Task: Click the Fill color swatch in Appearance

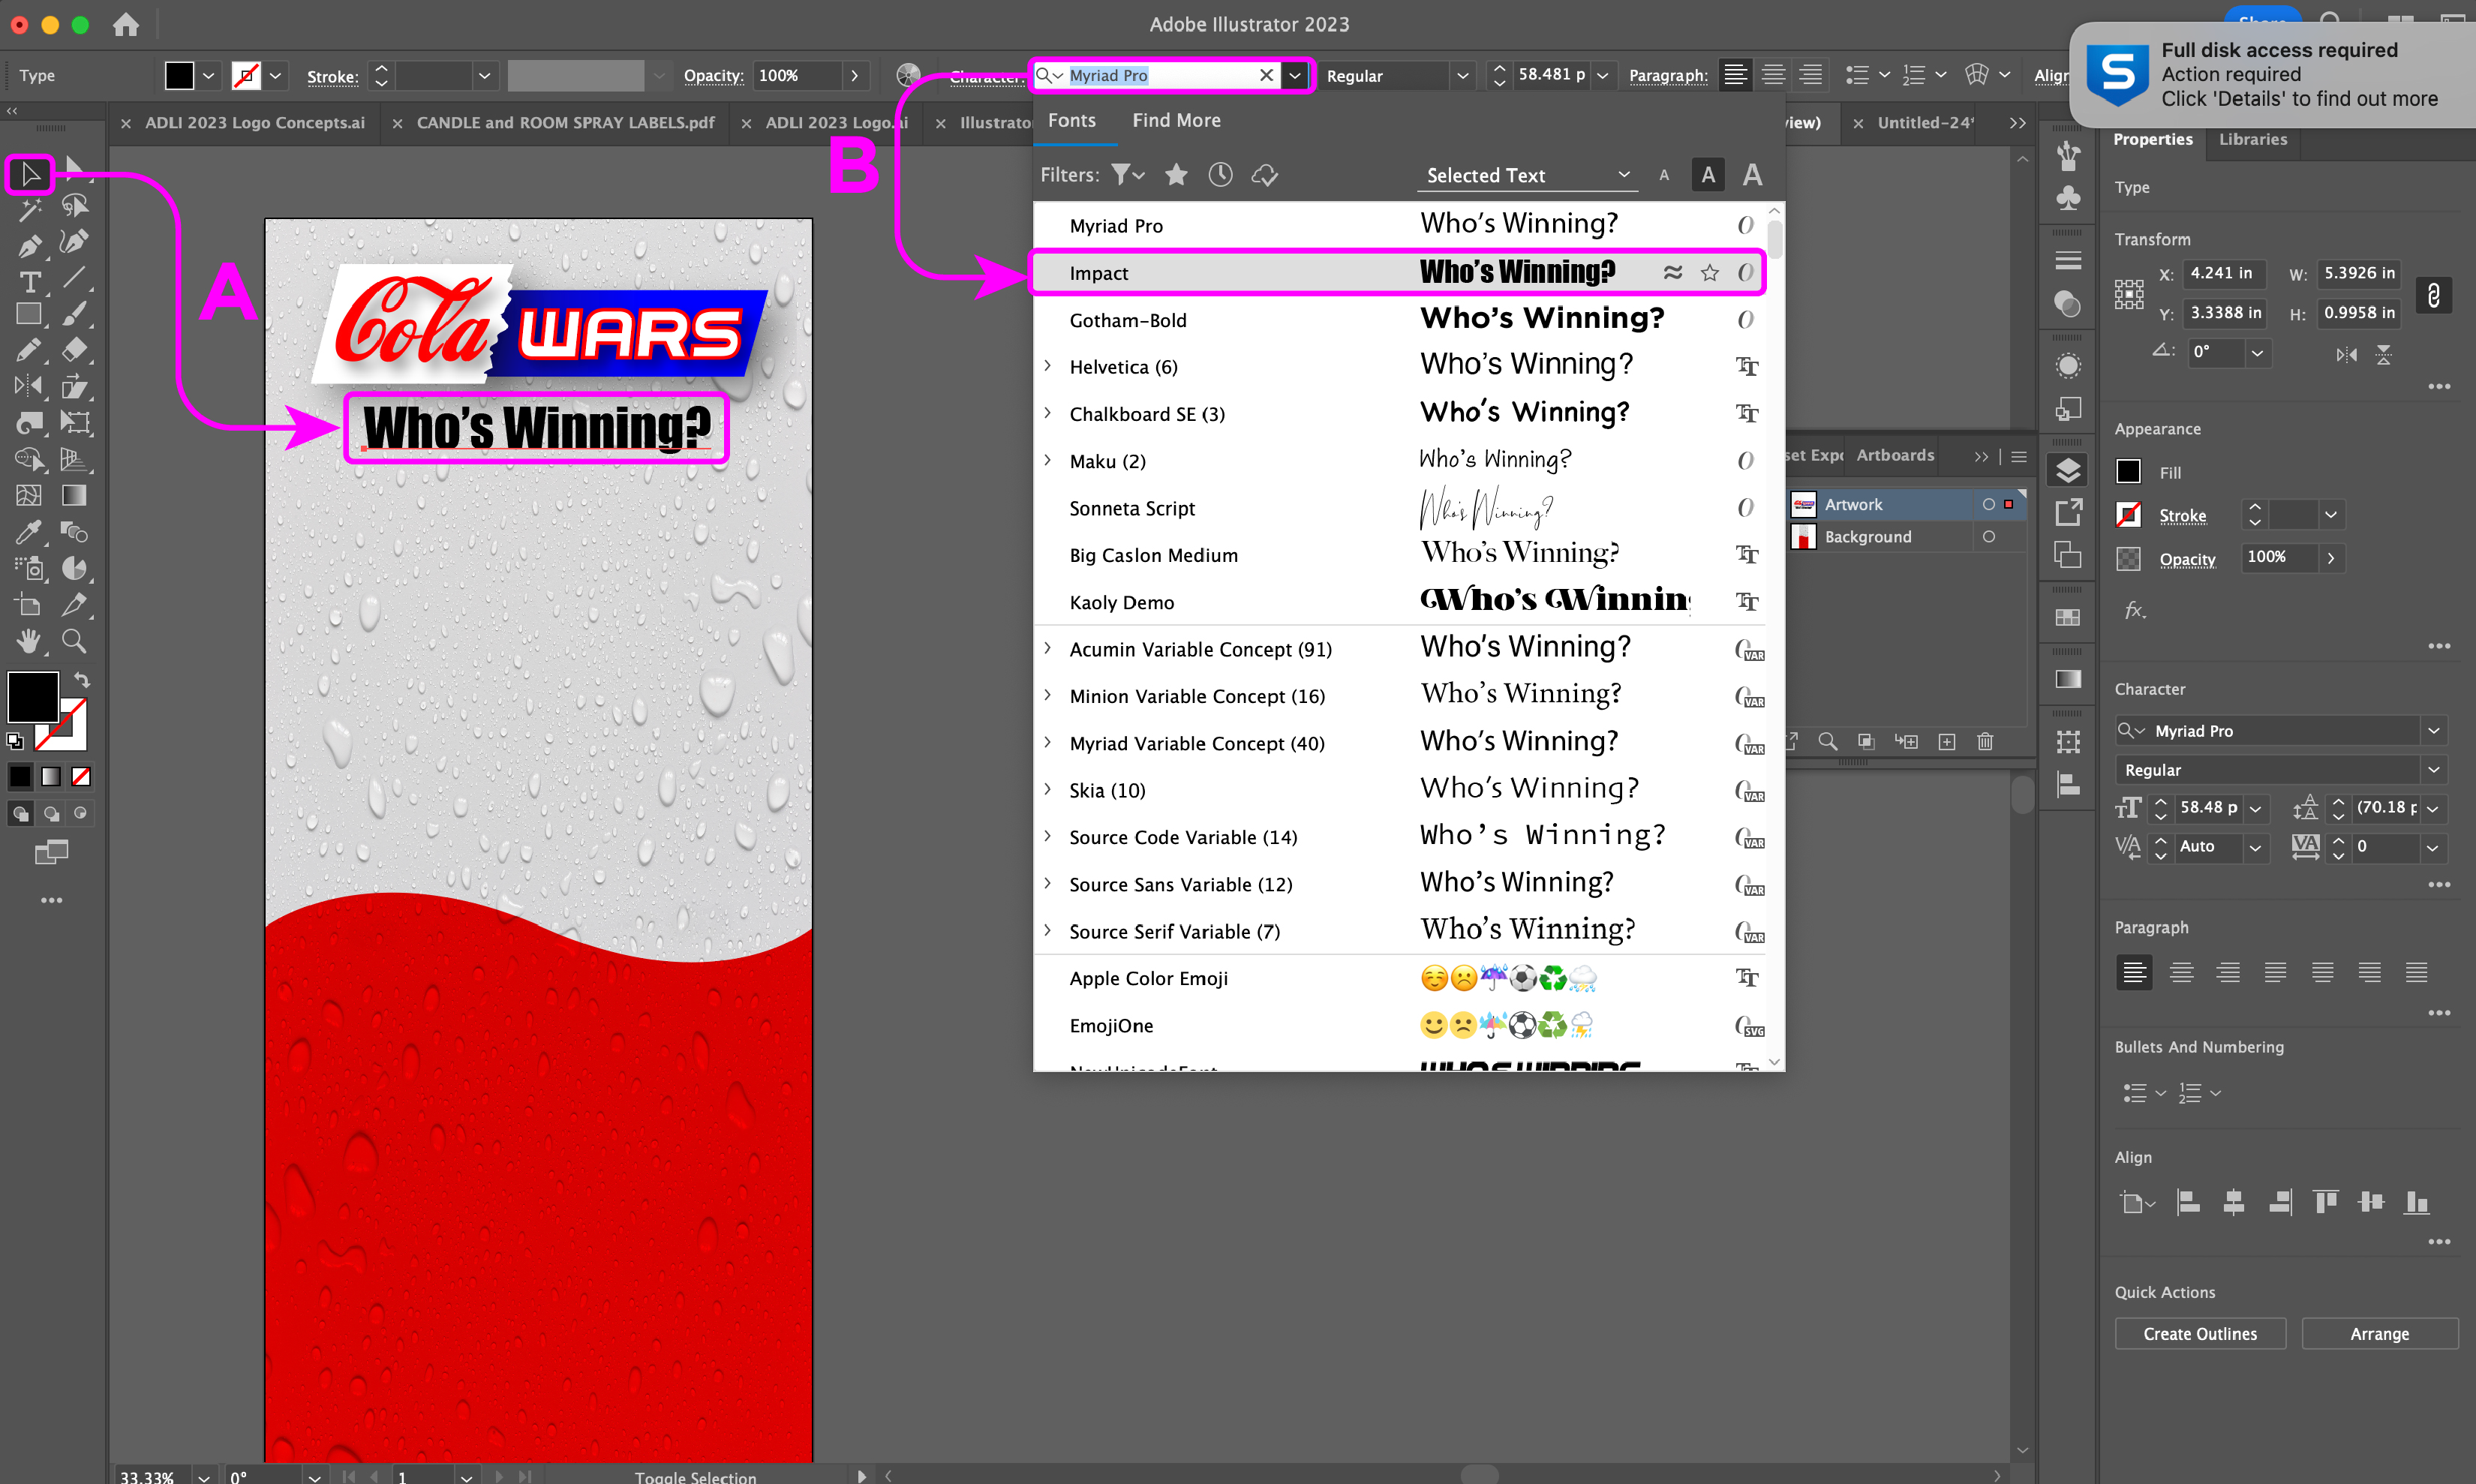Action: point(2128,472)
